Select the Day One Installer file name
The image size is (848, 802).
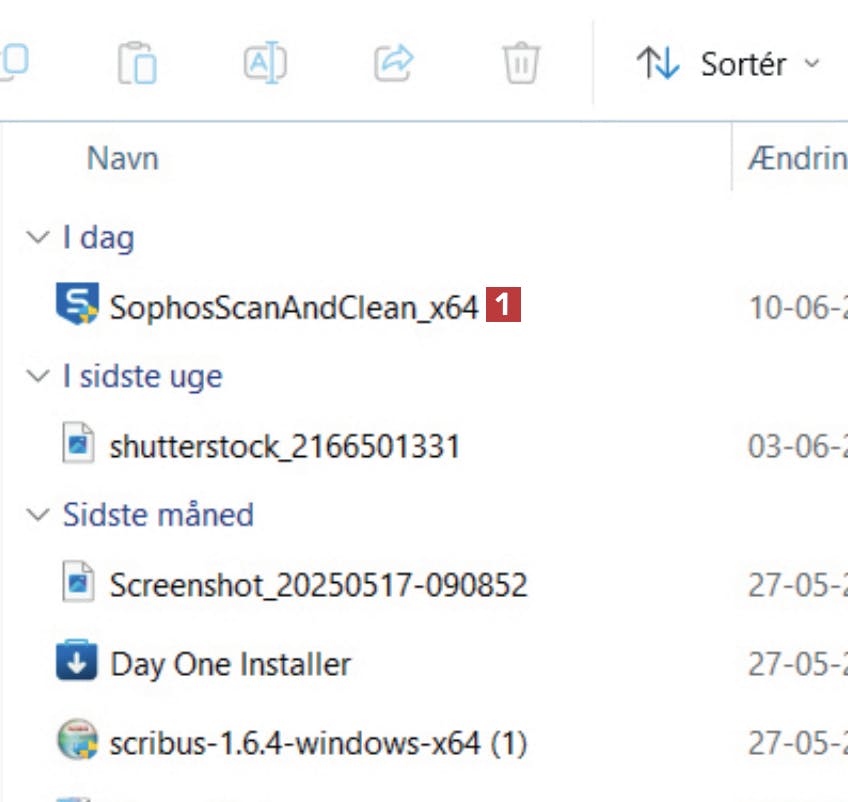(231, 664)
